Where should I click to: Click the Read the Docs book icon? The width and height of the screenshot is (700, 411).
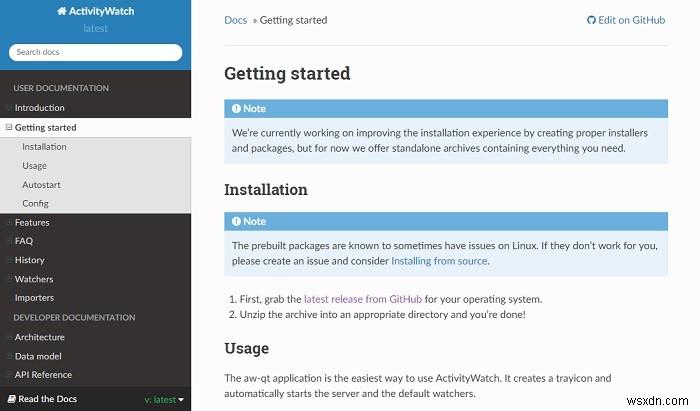click(x=12, y=399)
